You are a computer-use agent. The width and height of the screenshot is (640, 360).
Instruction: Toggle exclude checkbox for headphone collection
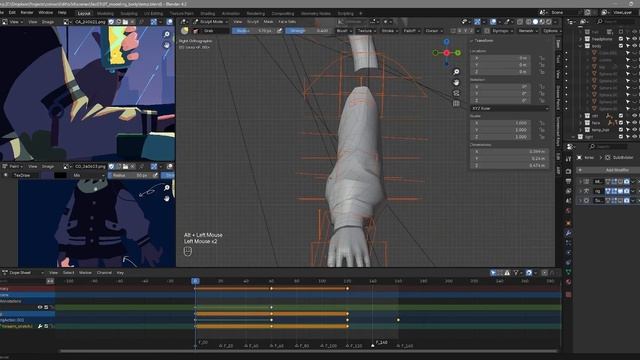(x=621, y=39)
